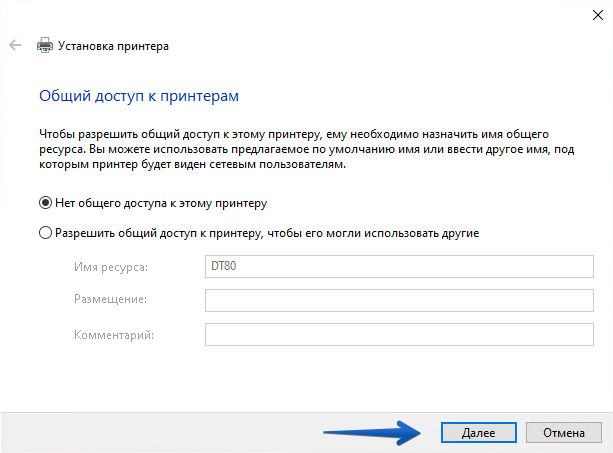Click the "Комментарий:" label

(114, 334)
